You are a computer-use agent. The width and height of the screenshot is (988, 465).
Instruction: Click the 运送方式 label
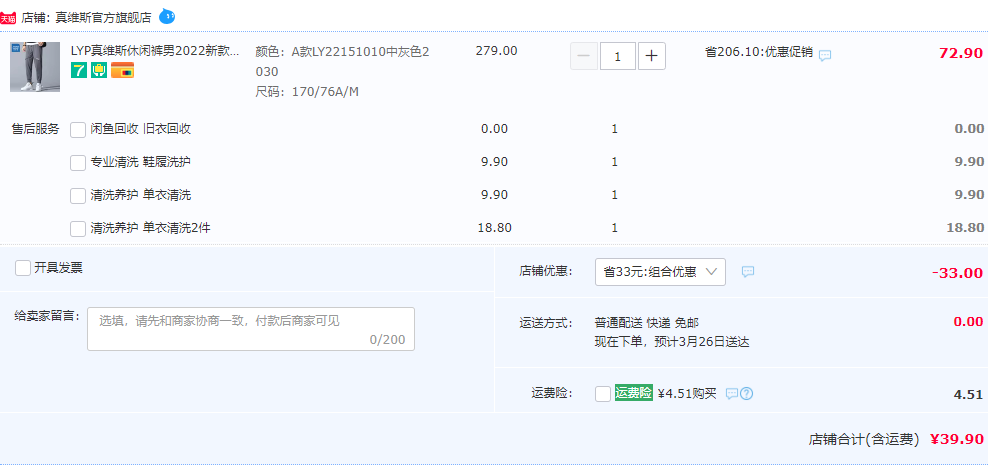coord(546,323)
